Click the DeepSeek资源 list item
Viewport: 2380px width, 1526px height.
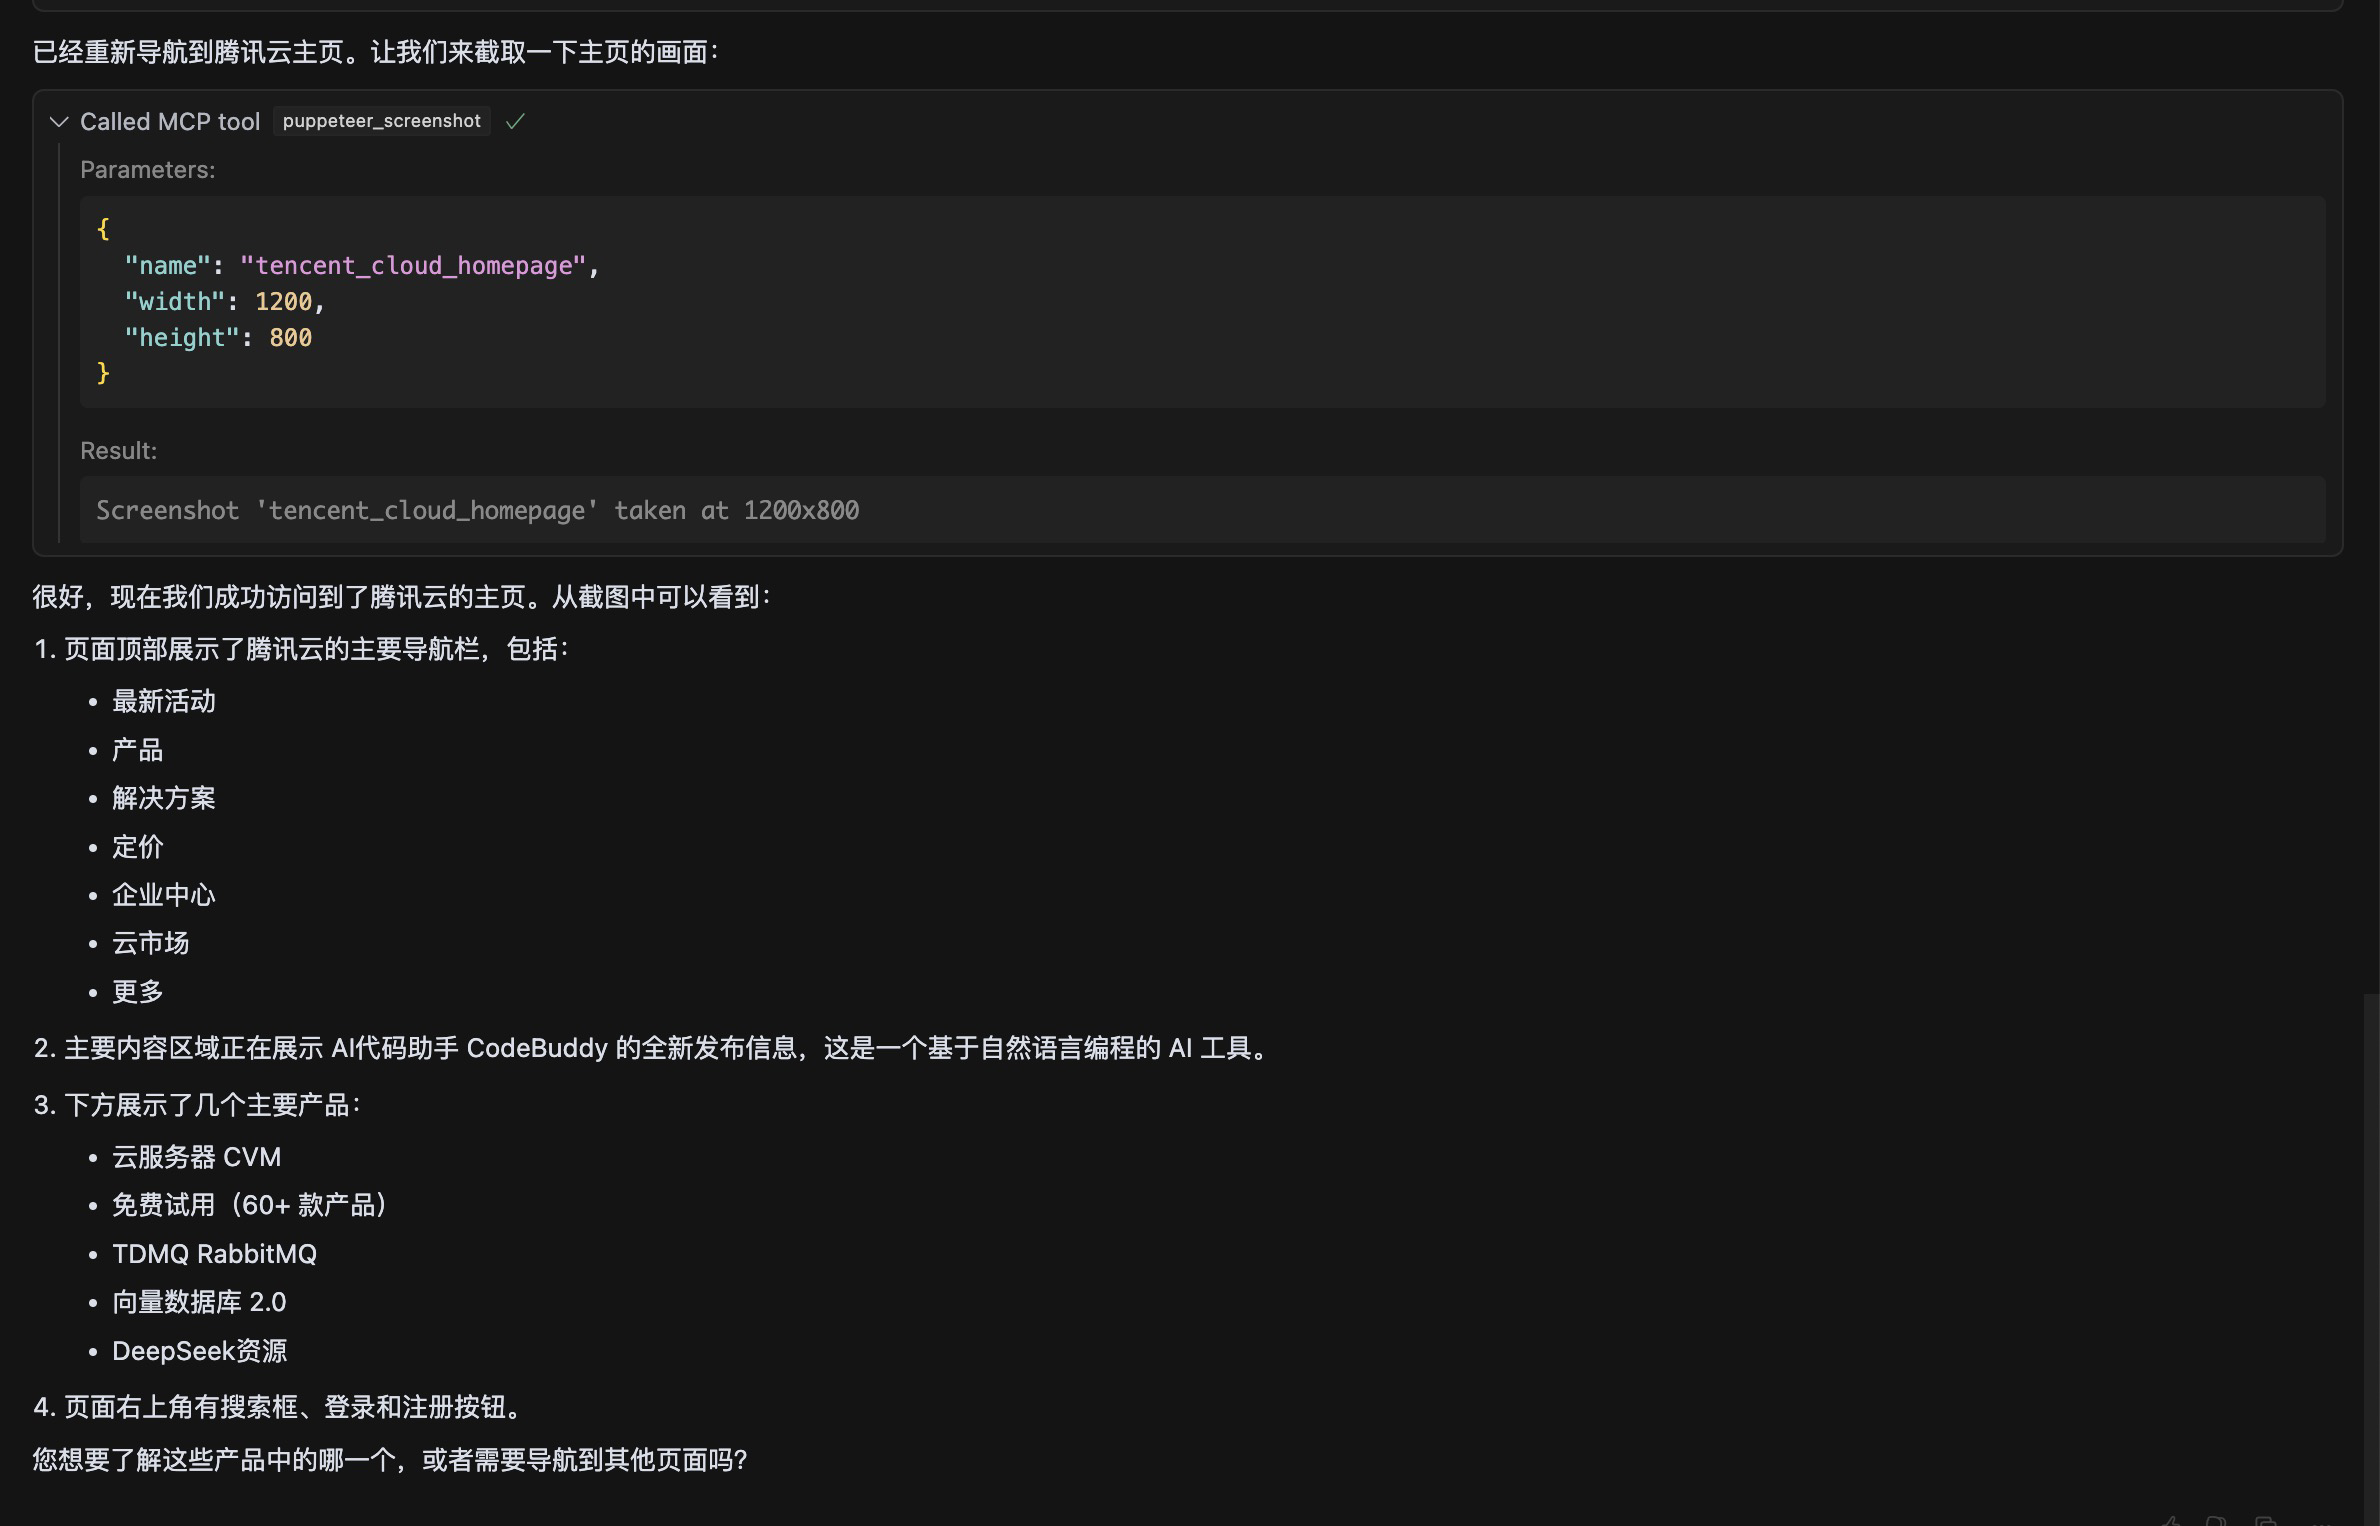point(199,1351)
